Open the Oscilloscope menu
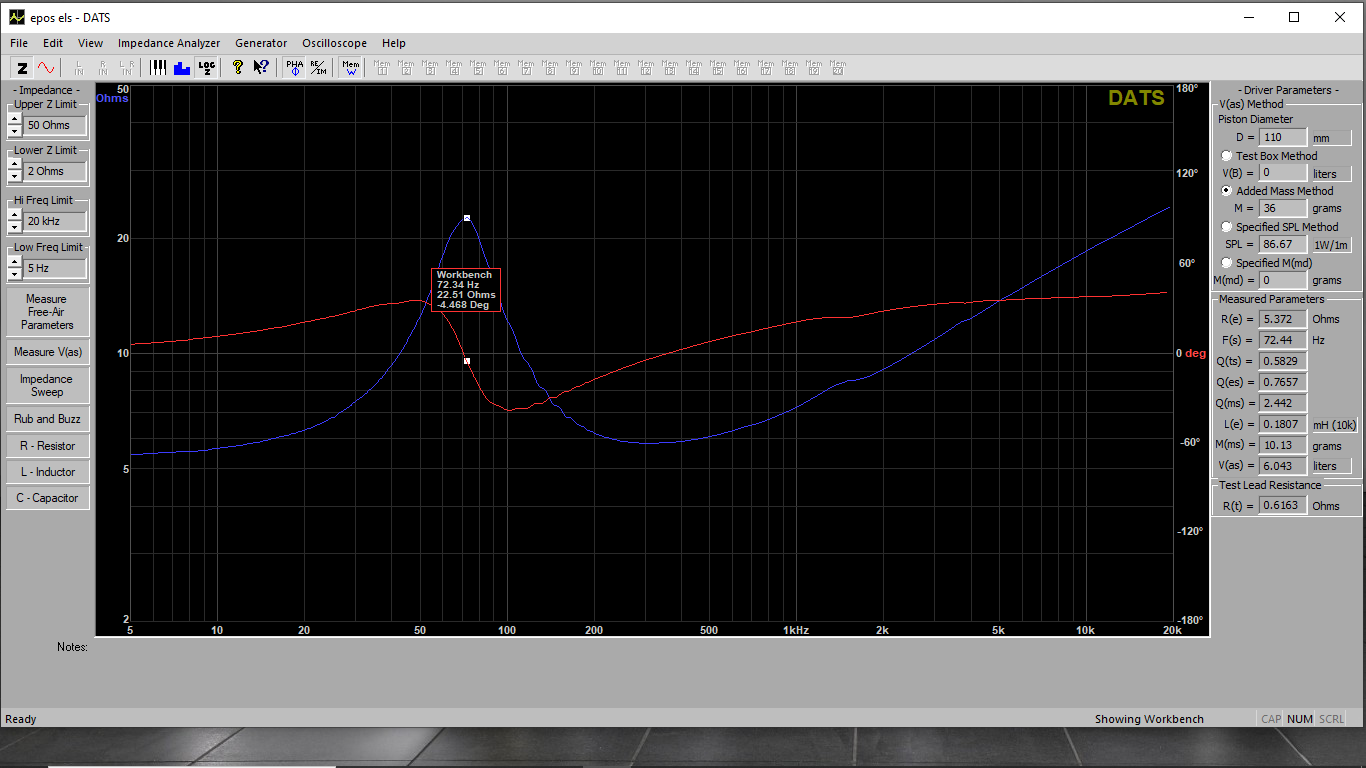This screenshot has height=768, width=1366. point(334,43)
